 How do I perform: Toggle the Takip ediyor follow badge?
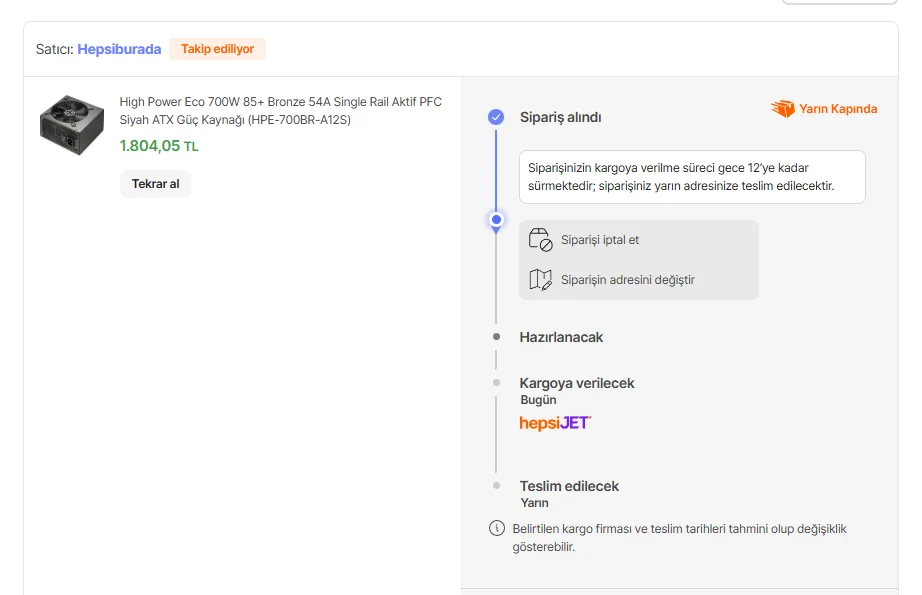(x=217, y=49)
